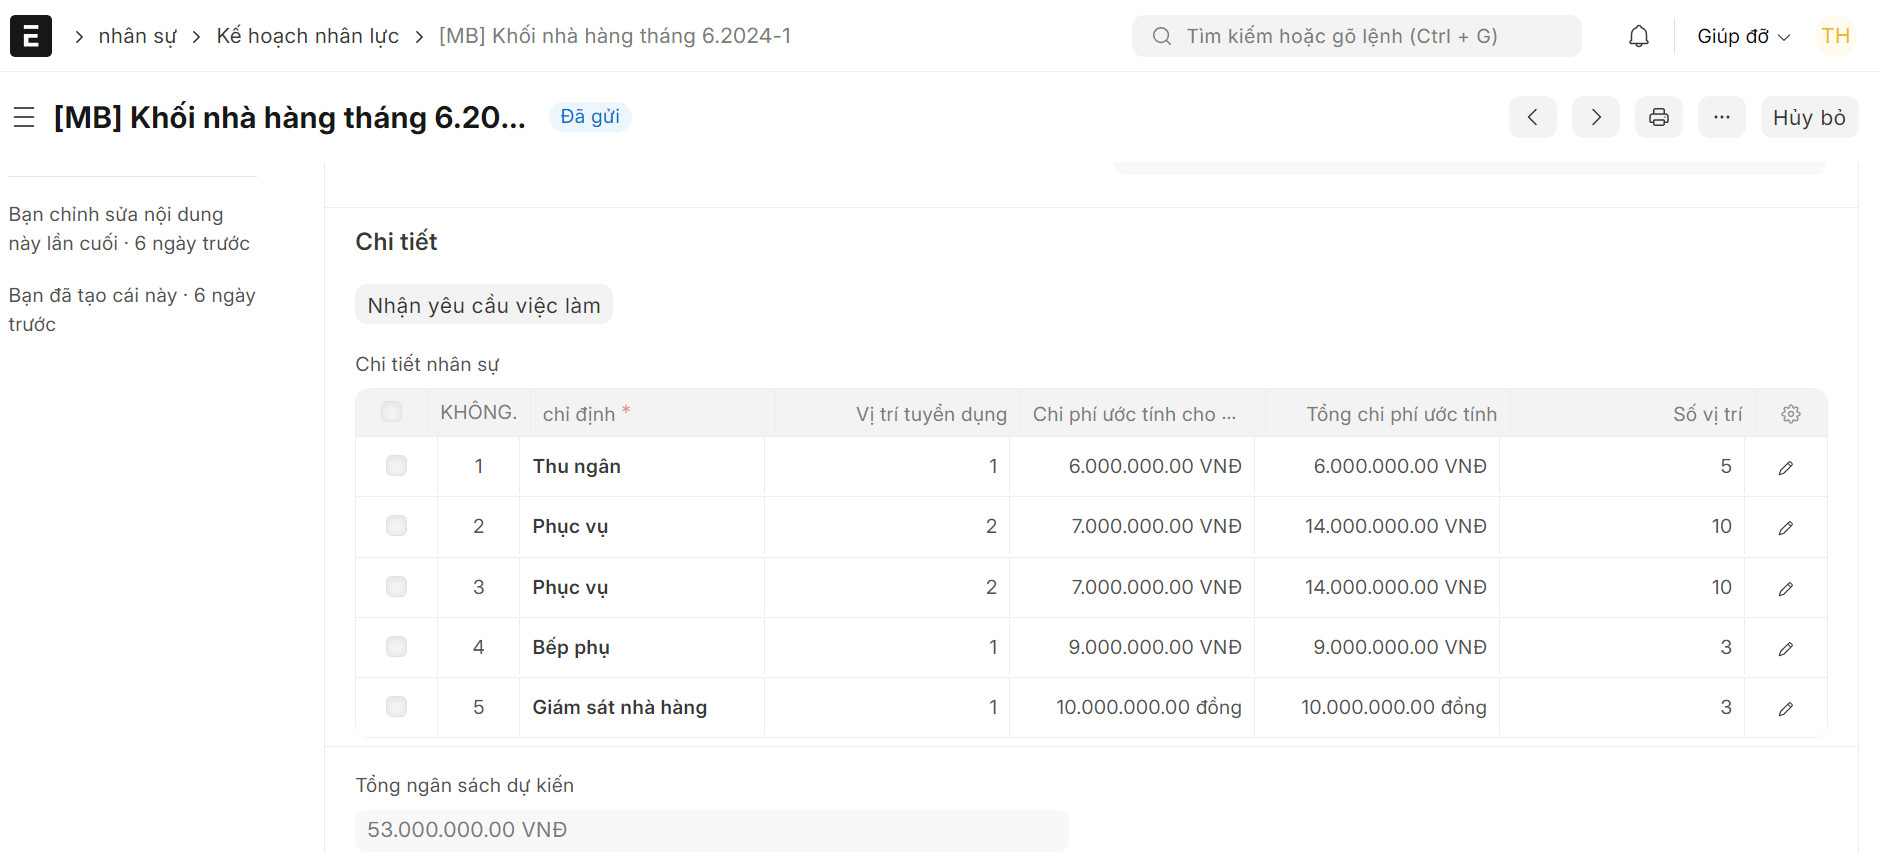Select all rows header checkbox
1881x853 pixels.
pos(391,412)
